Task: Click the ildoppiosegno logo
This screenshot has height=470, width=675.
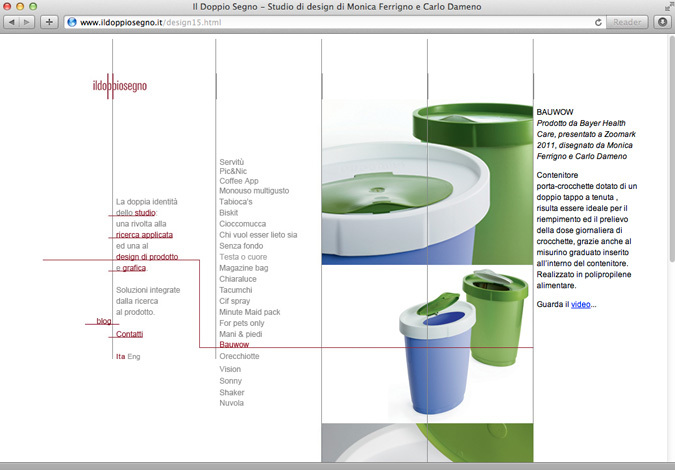Action: [119, 87]
